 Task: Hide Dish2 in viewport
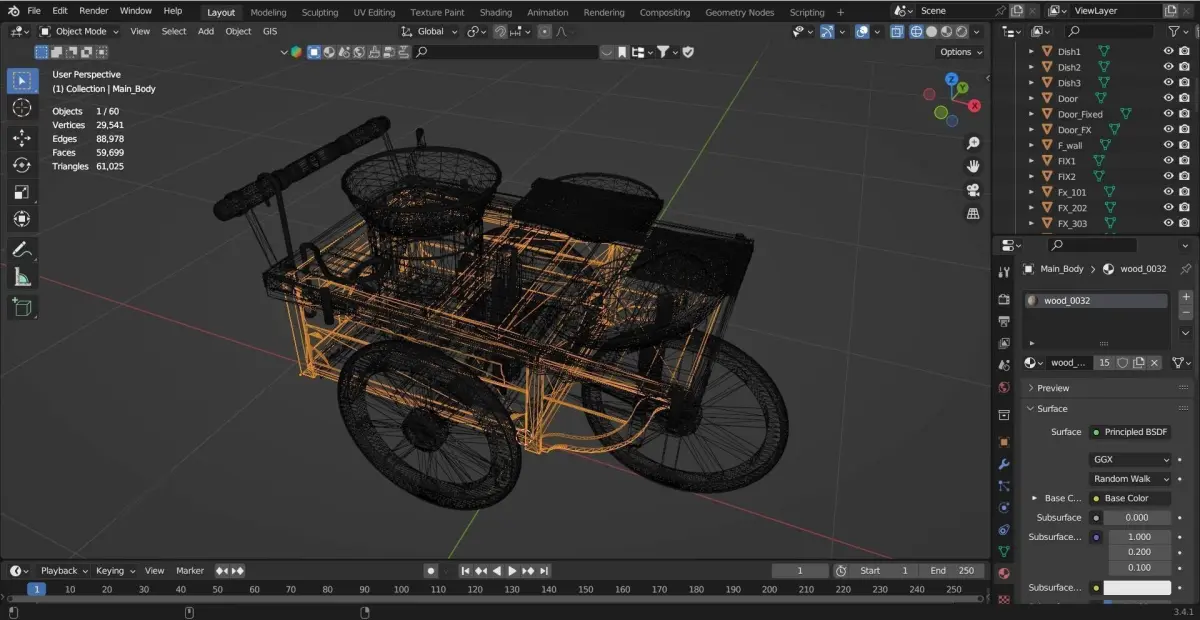(1168, 67)
